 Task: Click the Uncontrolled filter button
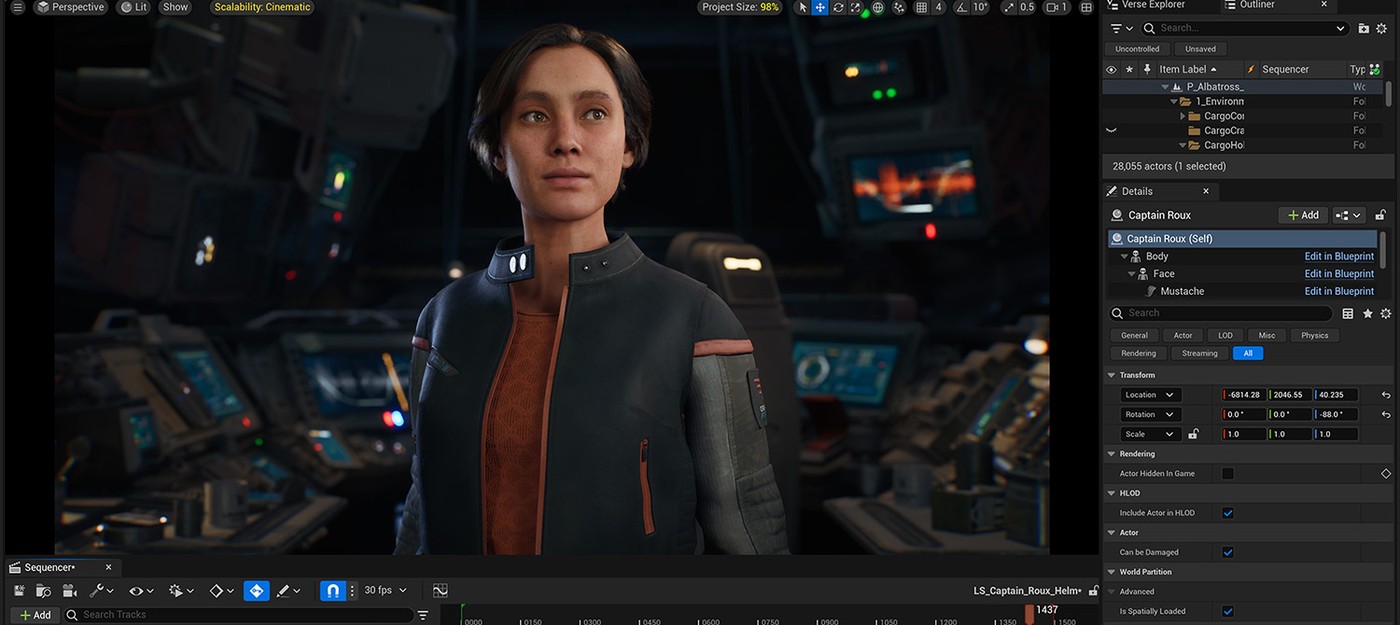1137,49
